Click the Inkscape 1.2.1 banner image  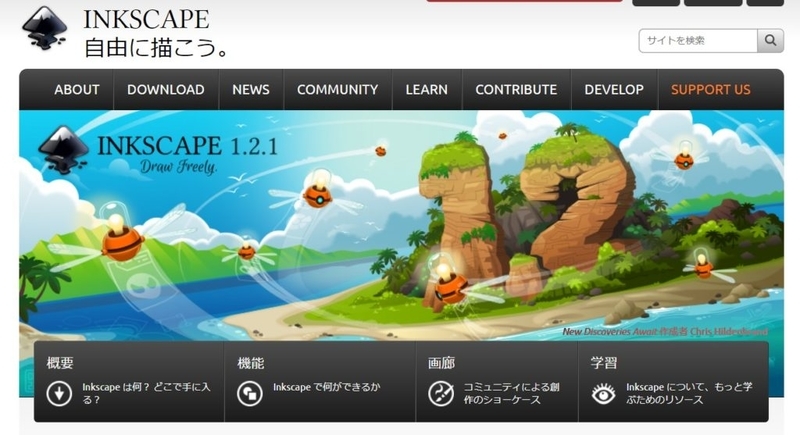point(402,224)
